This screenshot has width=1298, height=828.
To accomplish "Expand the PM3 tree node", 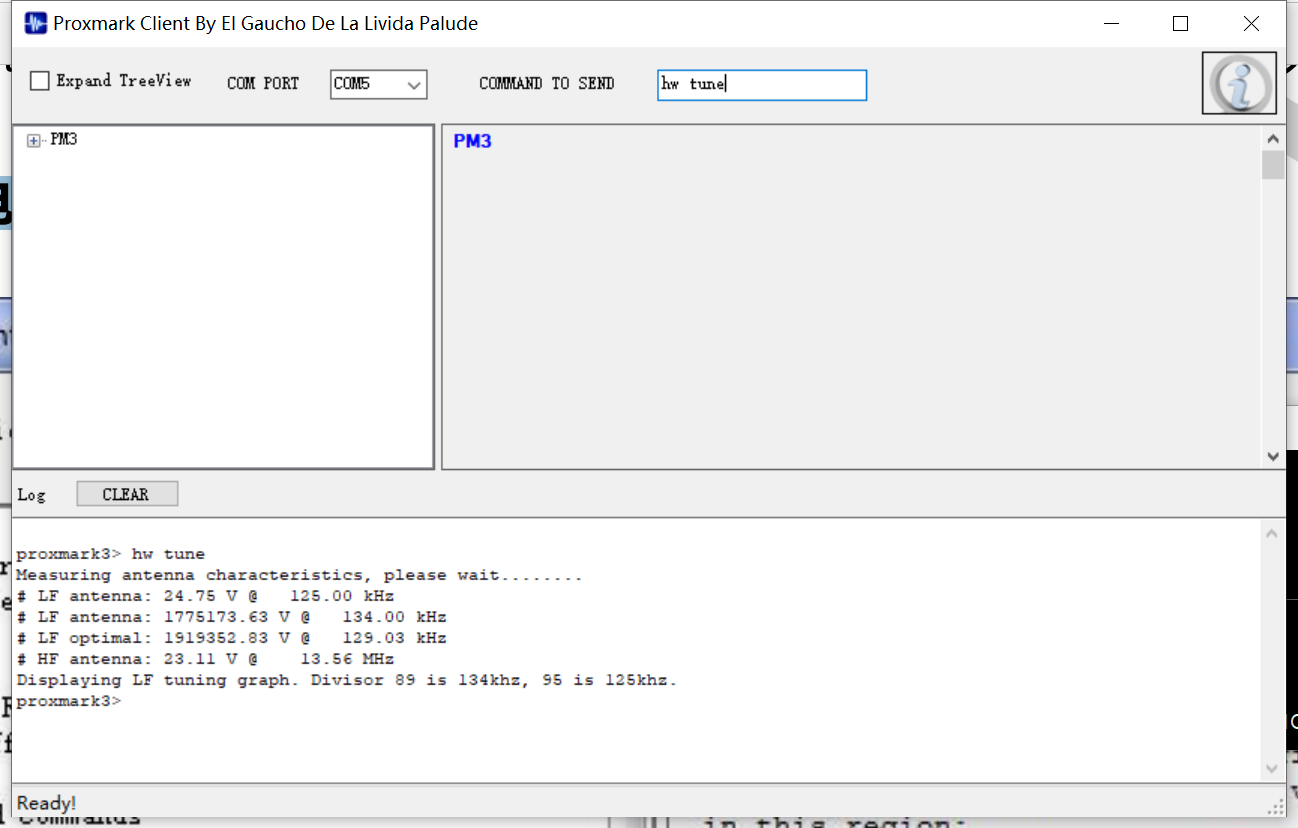I will point(34,141).
